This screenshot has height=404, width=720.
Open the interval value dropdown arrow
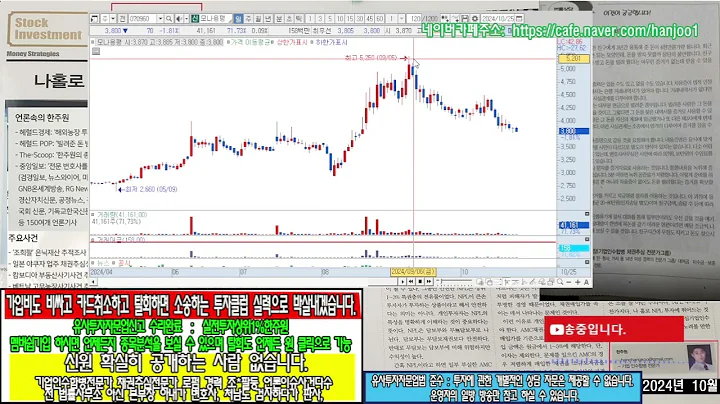click(x=401, y=18)
